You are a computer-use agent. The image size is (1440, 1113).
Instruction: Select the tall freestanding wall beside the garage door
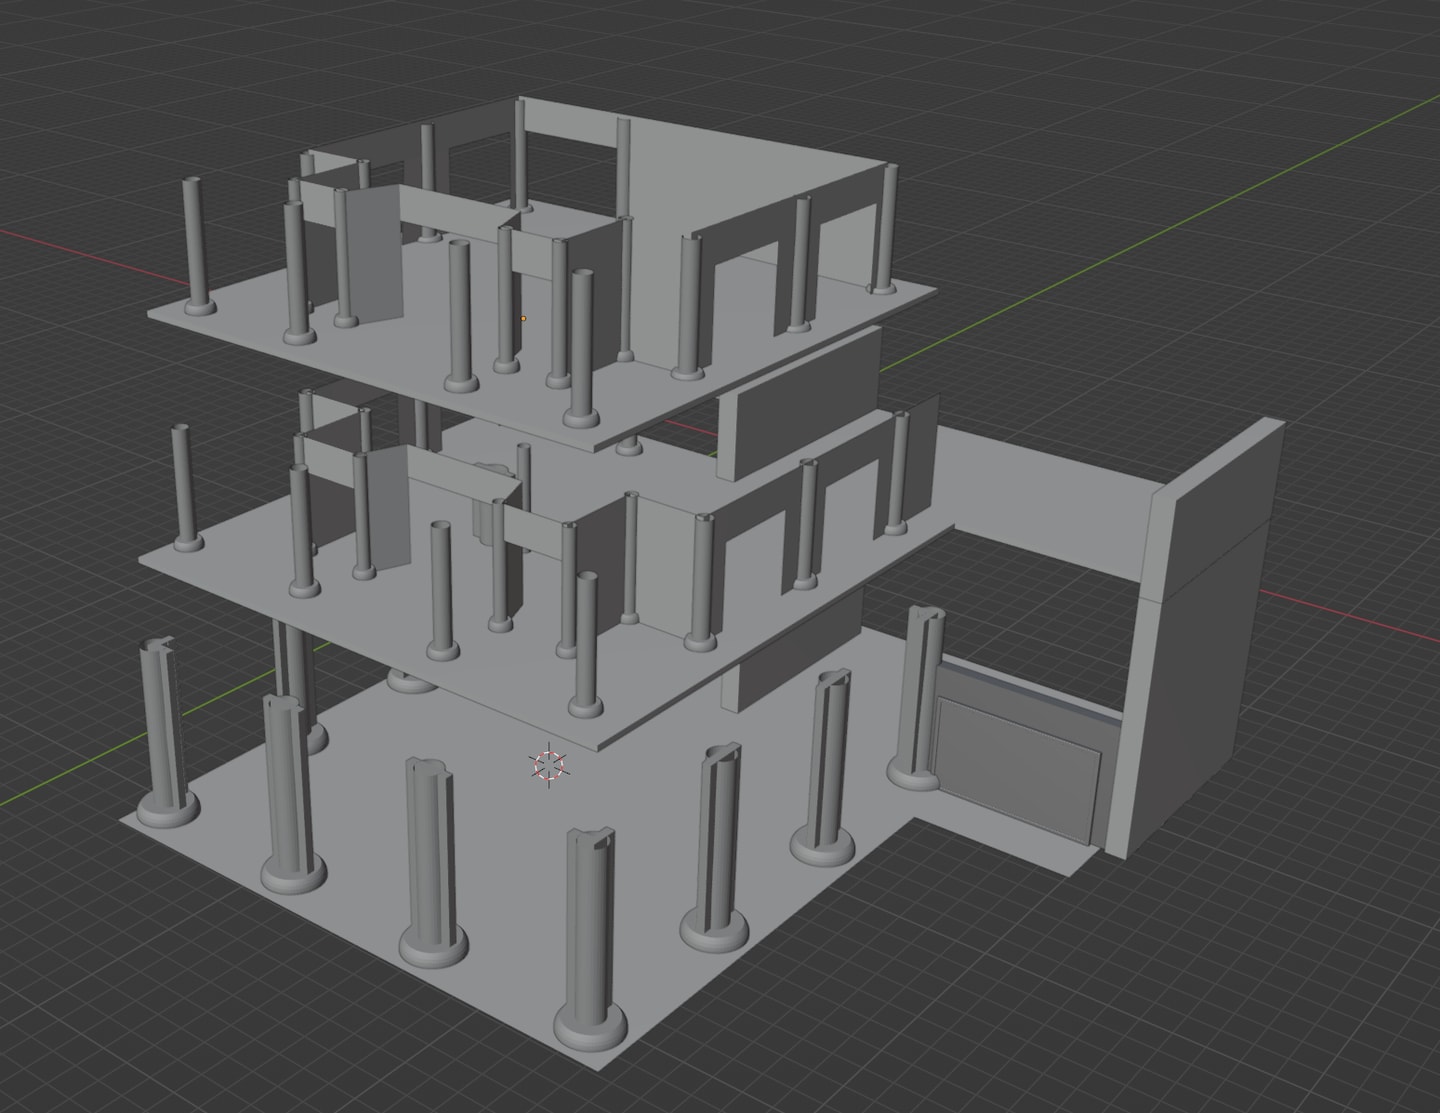(x=1195, y=640)
